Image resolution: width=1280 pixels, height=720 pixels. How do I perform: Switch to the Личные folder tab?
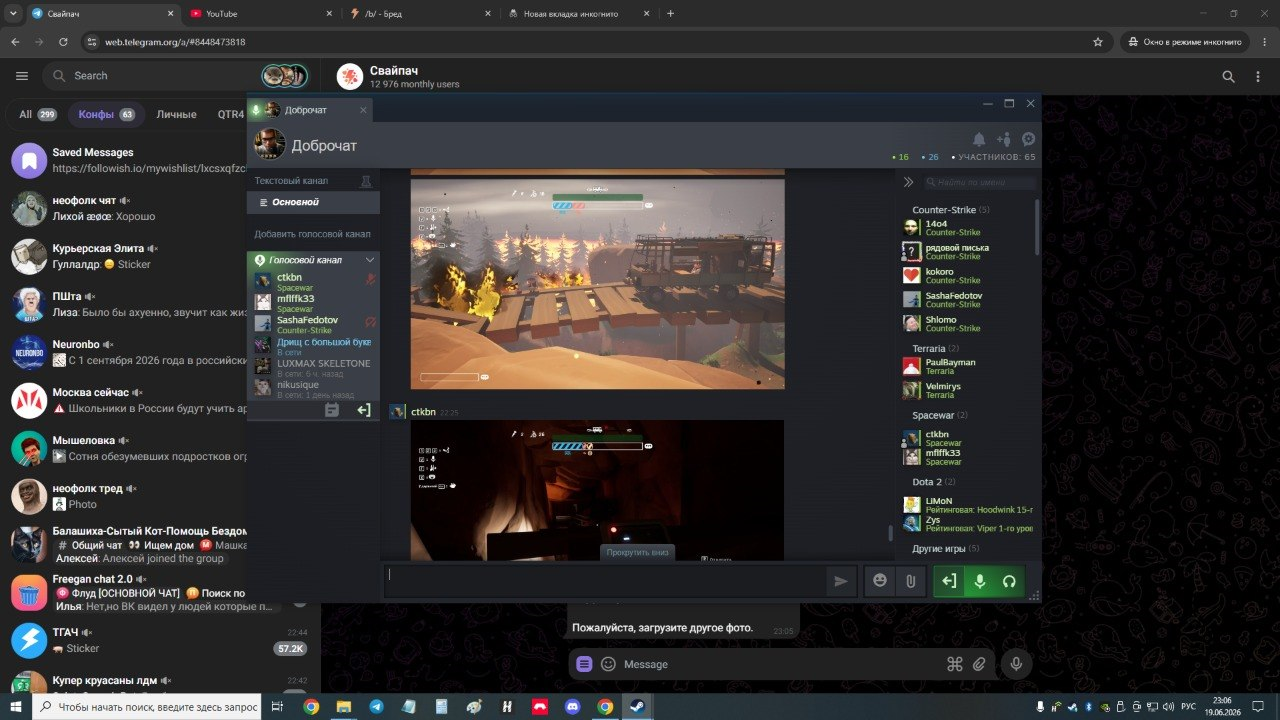(x=176, y=114)
